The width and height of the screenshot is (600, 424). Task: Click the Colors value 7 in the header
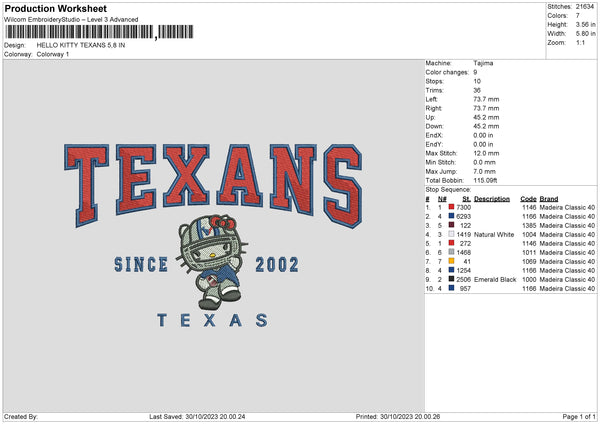pyautogui.click(x=577, y=16)
